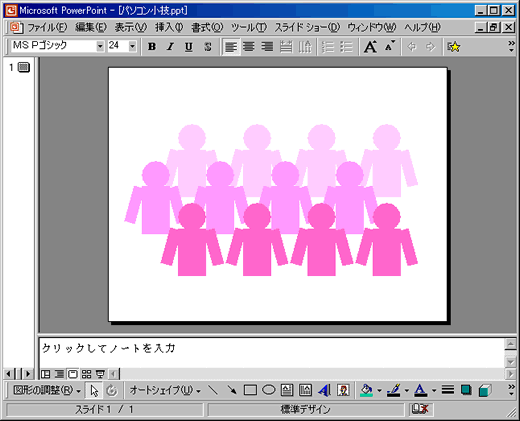Expand formatting toolbar overflow options
The height and width of the screenshot is (421, 520).
511,46
